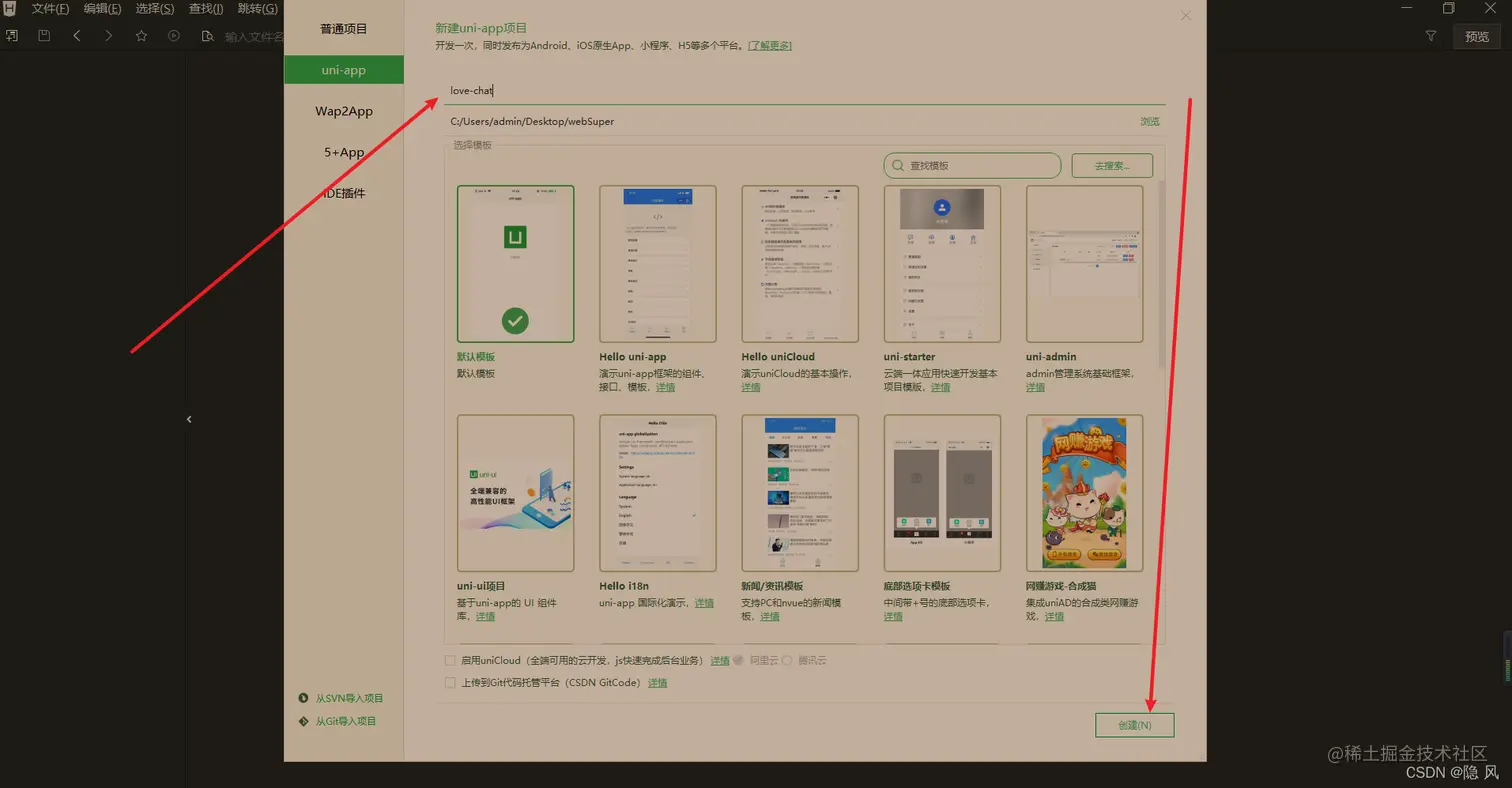Screen dimensions: 1512x788
Task: Select the uni-starter template thumbnail
Action: click(942, 264)
